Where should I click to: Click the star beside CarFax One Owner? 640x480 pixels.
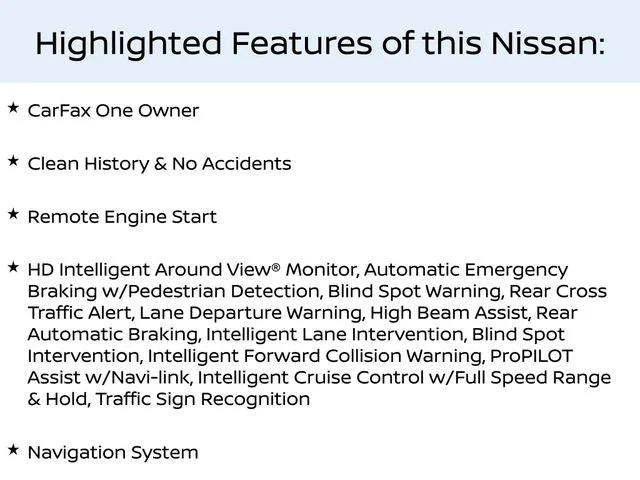(13, 108)
